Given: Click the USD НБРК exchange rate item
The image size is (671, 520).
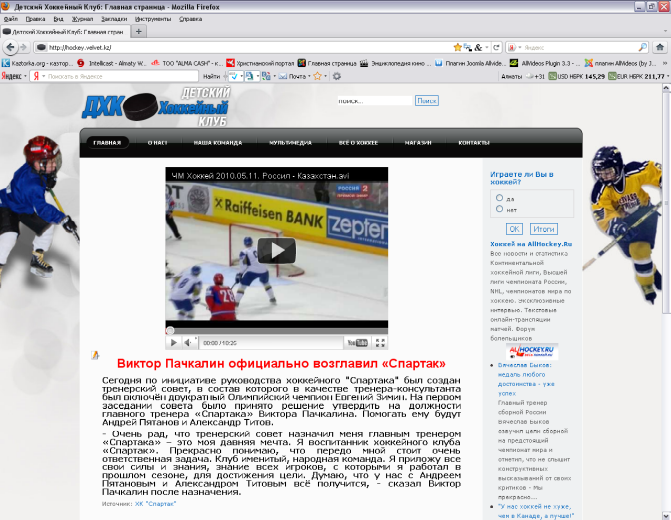Looking at the screenshot, I should pyautogui.click(x=577, y=76).
